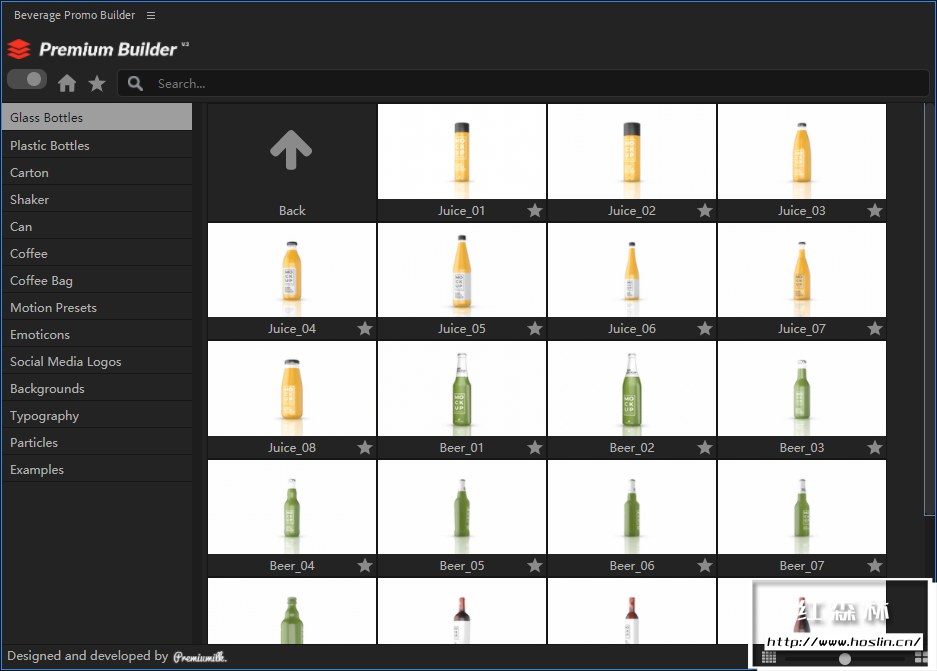Show favorites with the star toolbar icon

[x=97, y=83]
